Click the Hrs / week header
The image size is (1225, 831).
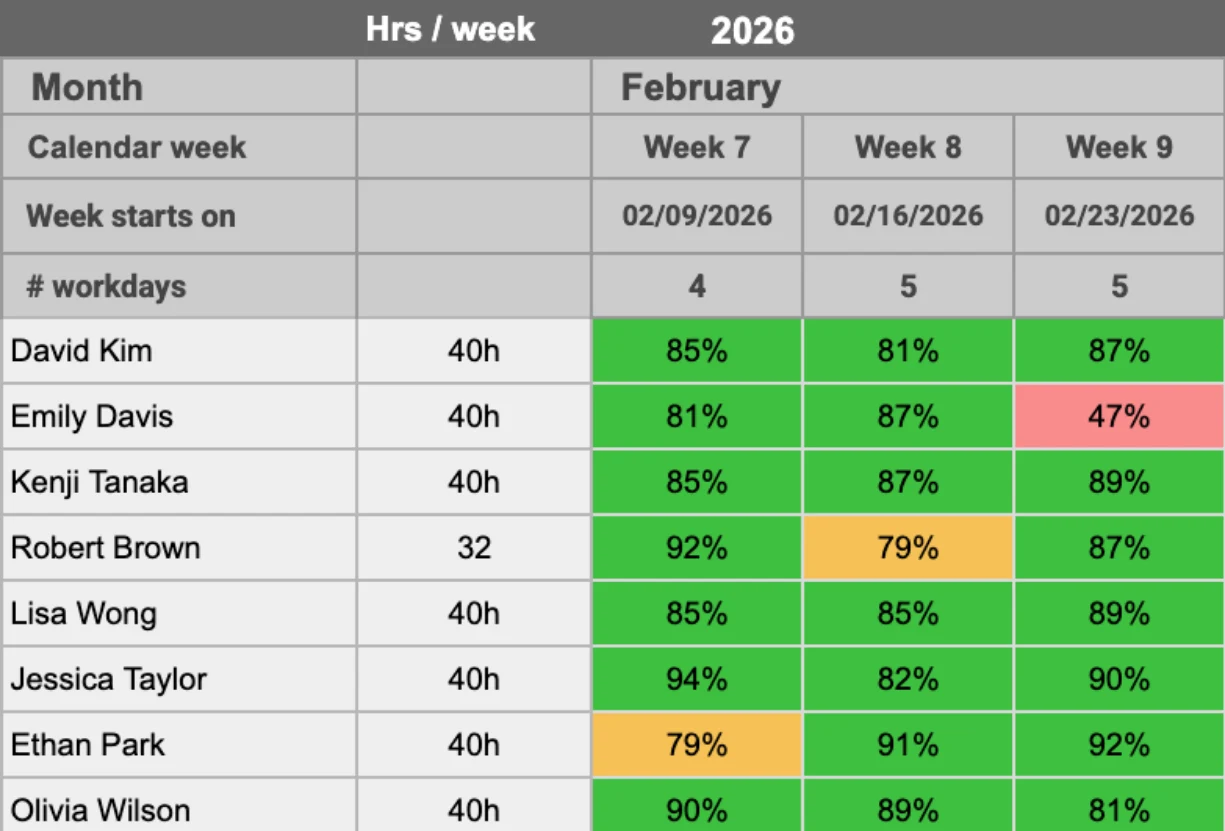(451, 29)
